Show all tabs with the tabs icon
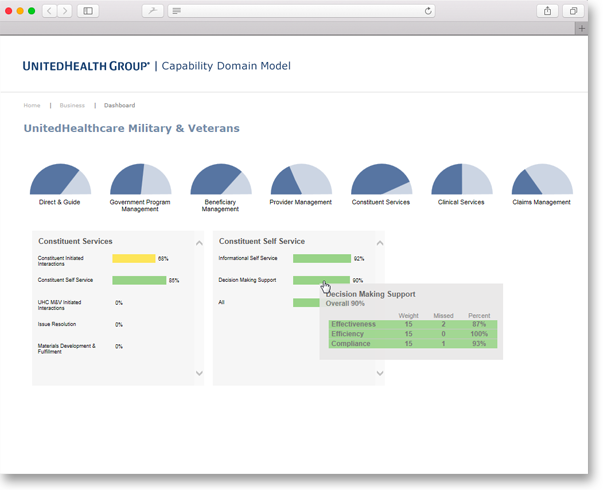The image size is (610, 490). [573, 11]
